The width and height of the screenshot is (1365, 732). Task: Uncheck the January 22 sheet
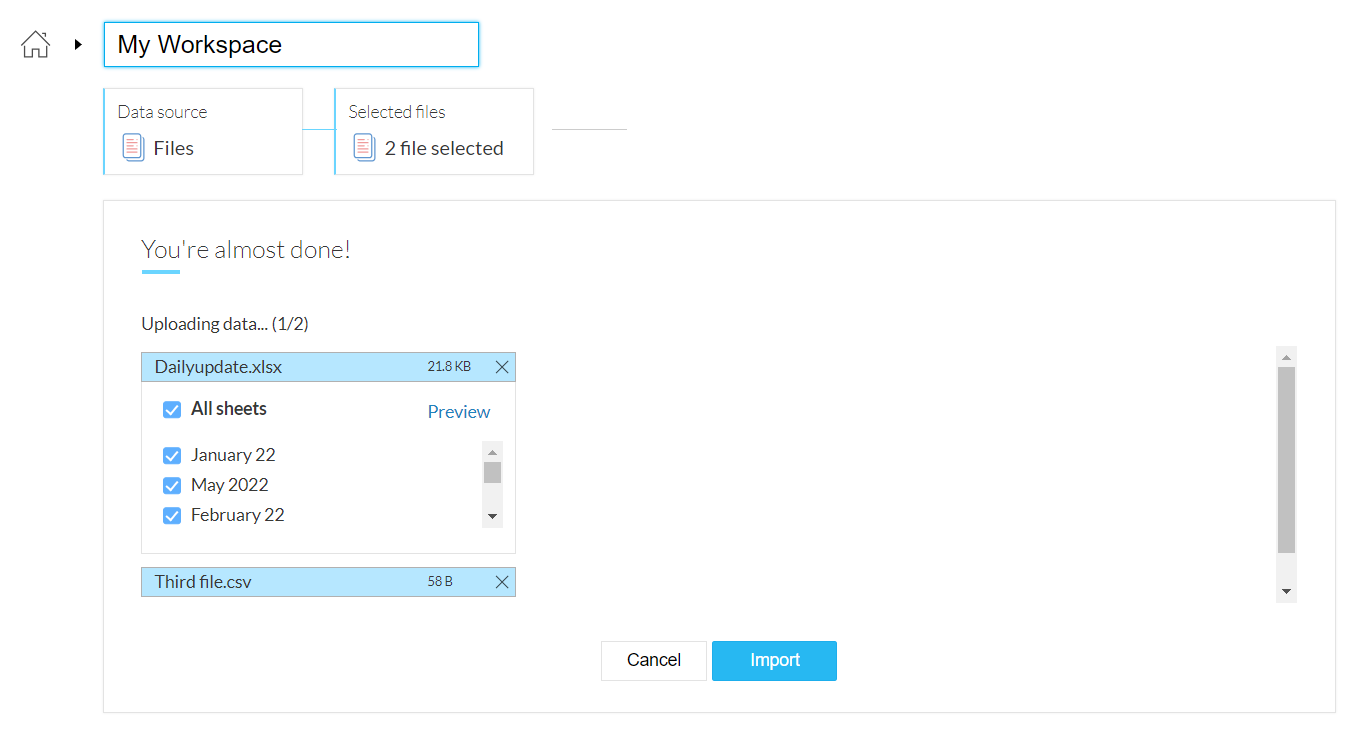(172, 456)
